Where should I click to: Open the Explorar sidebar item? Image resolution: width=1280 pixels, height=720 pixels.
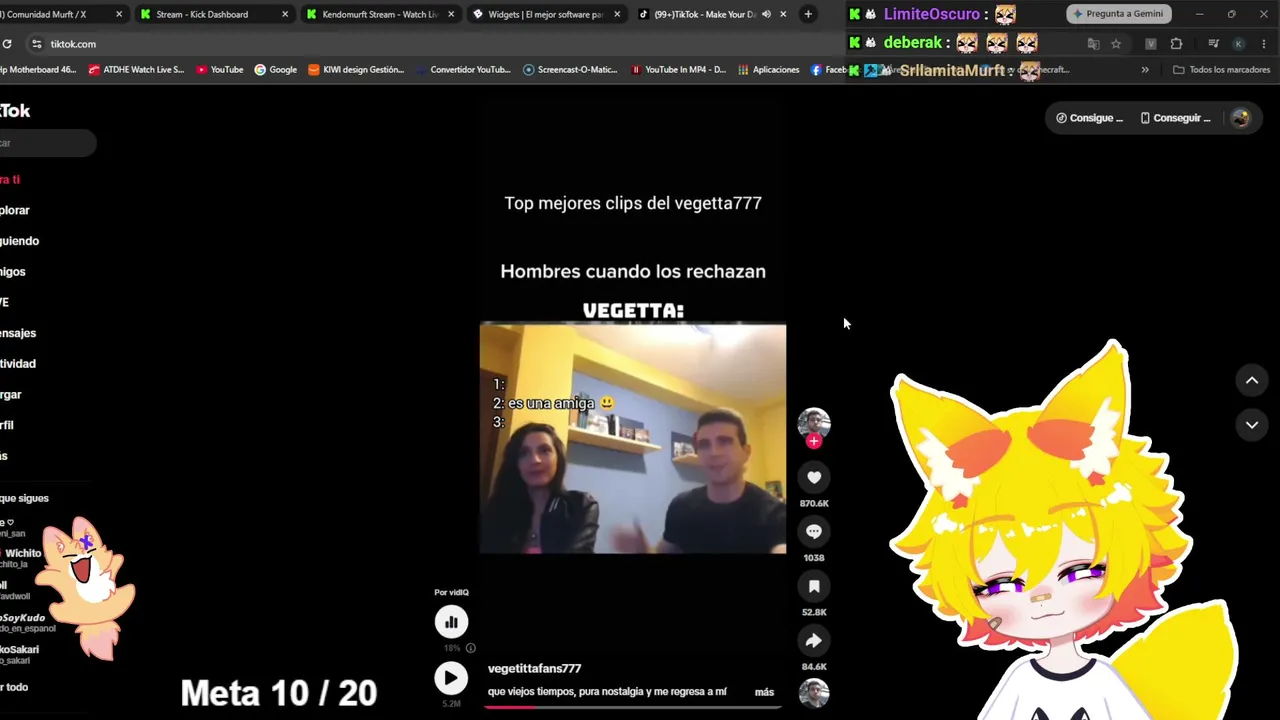(x=15, y=211)
